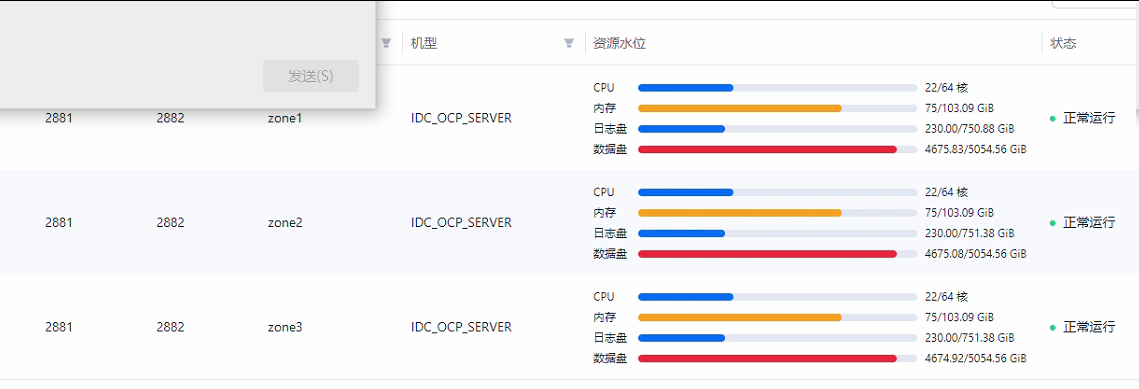The height and width of the screenshot is (389, 1139).
Task: Select the zone2 cell
Action: 285,223
